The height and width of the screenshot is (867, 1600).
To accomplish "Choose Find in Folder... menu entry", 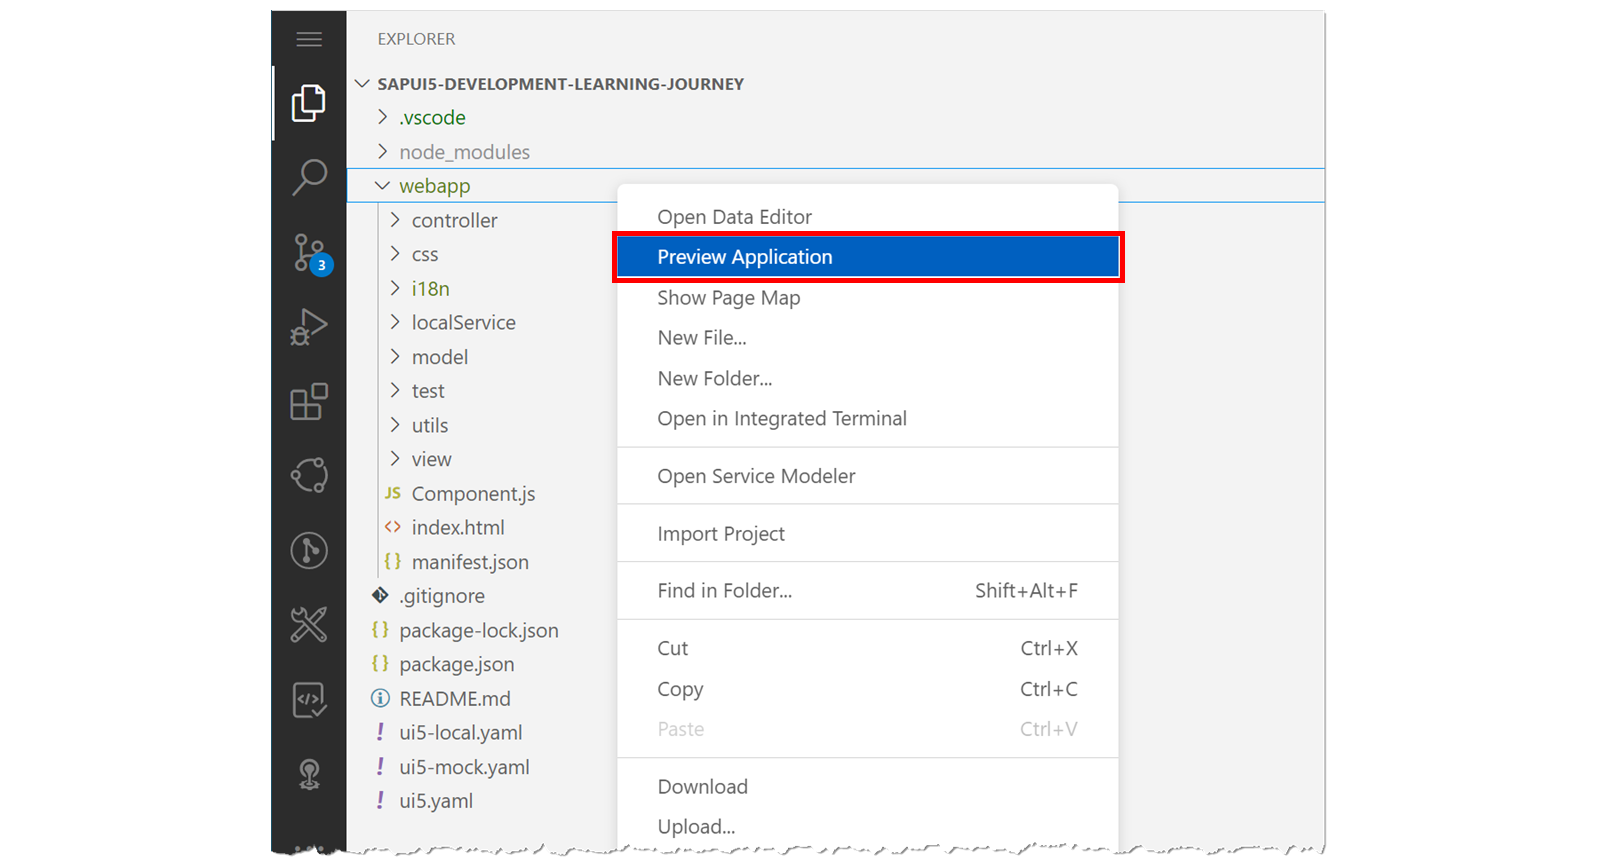I will point(867,591).
